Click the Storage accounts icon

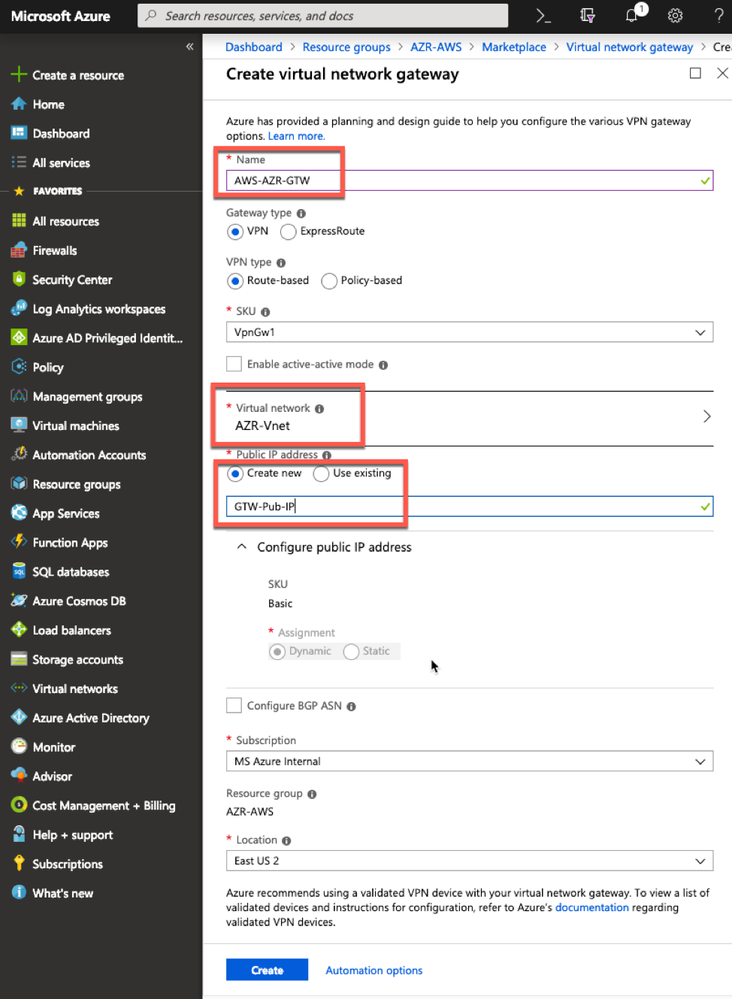tap(19, 659)
